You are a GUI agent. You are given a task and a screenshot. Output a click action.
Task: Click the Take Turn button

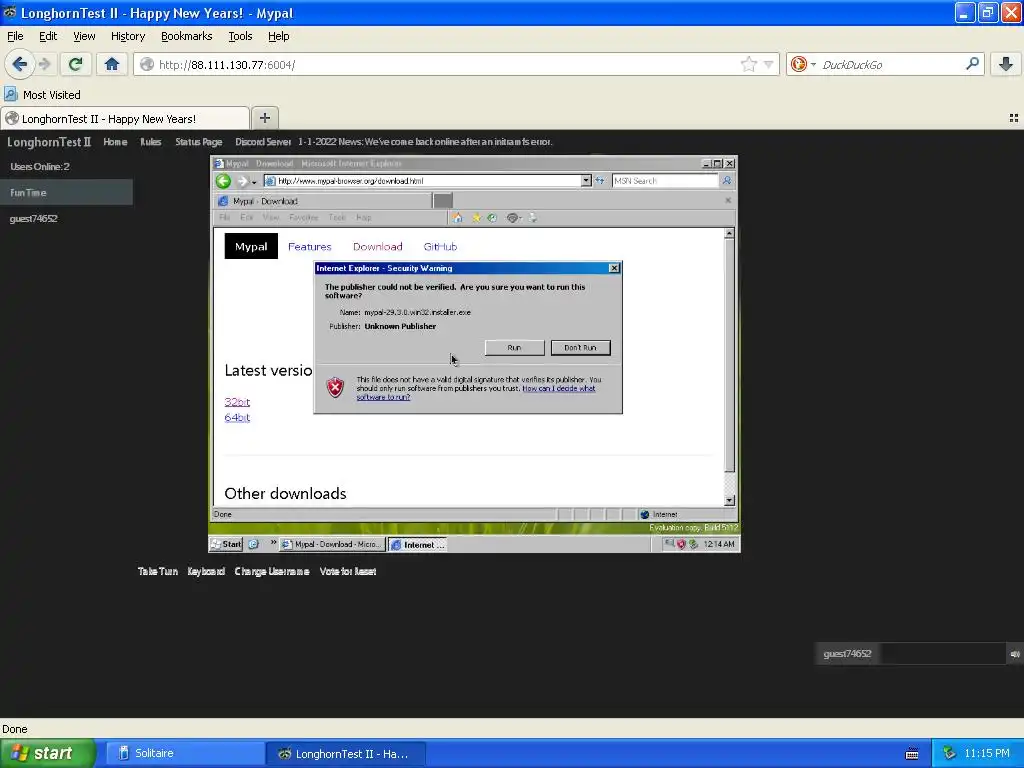[158, 571]
